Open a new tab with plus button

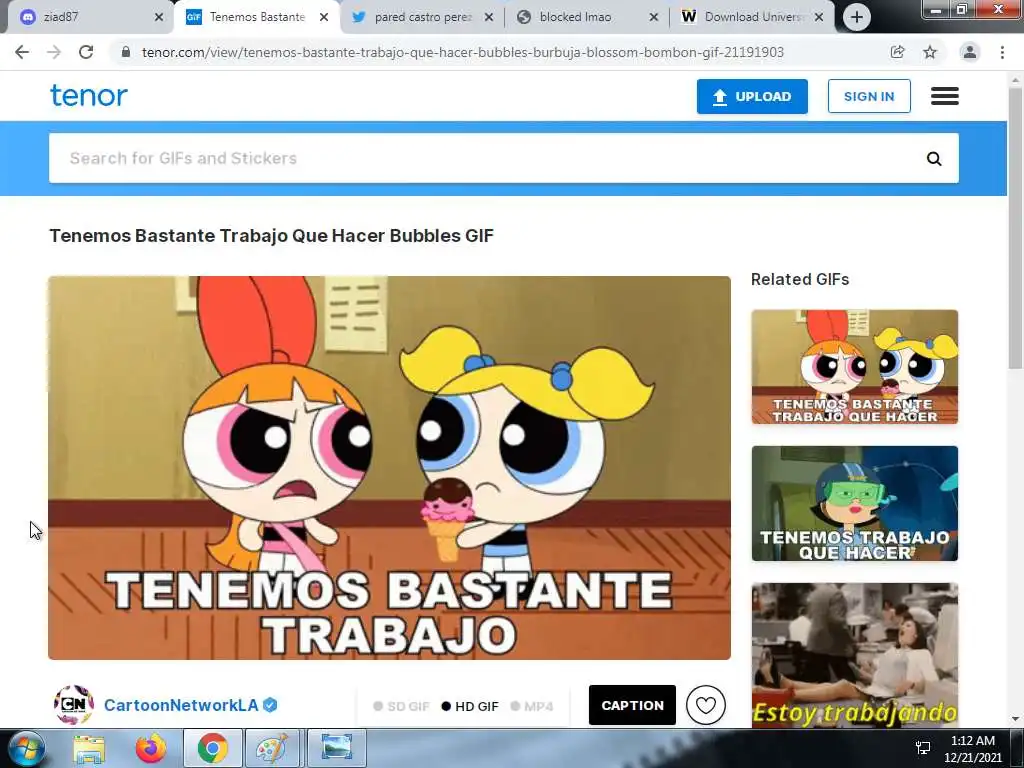coord(857,17)
